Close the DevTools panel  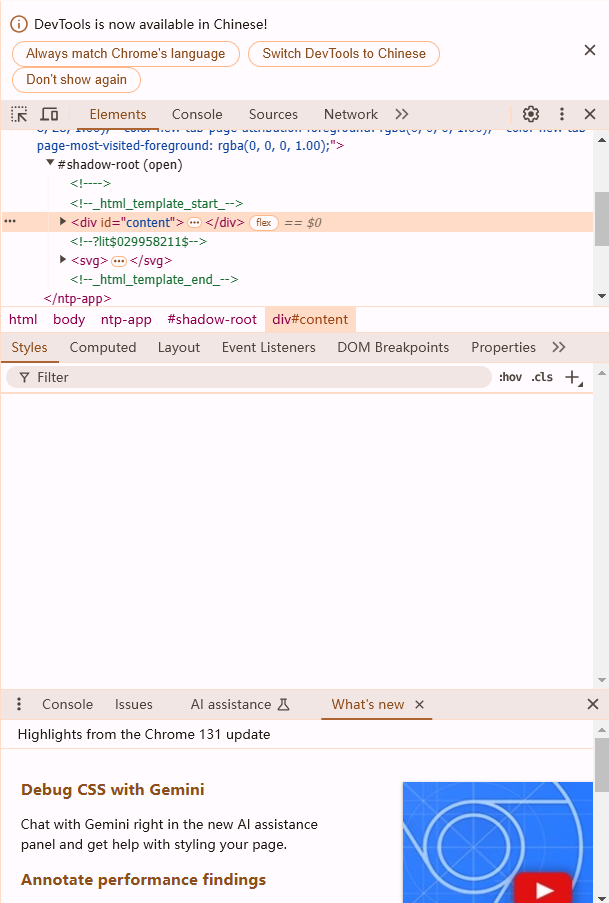tap(590, 114)
